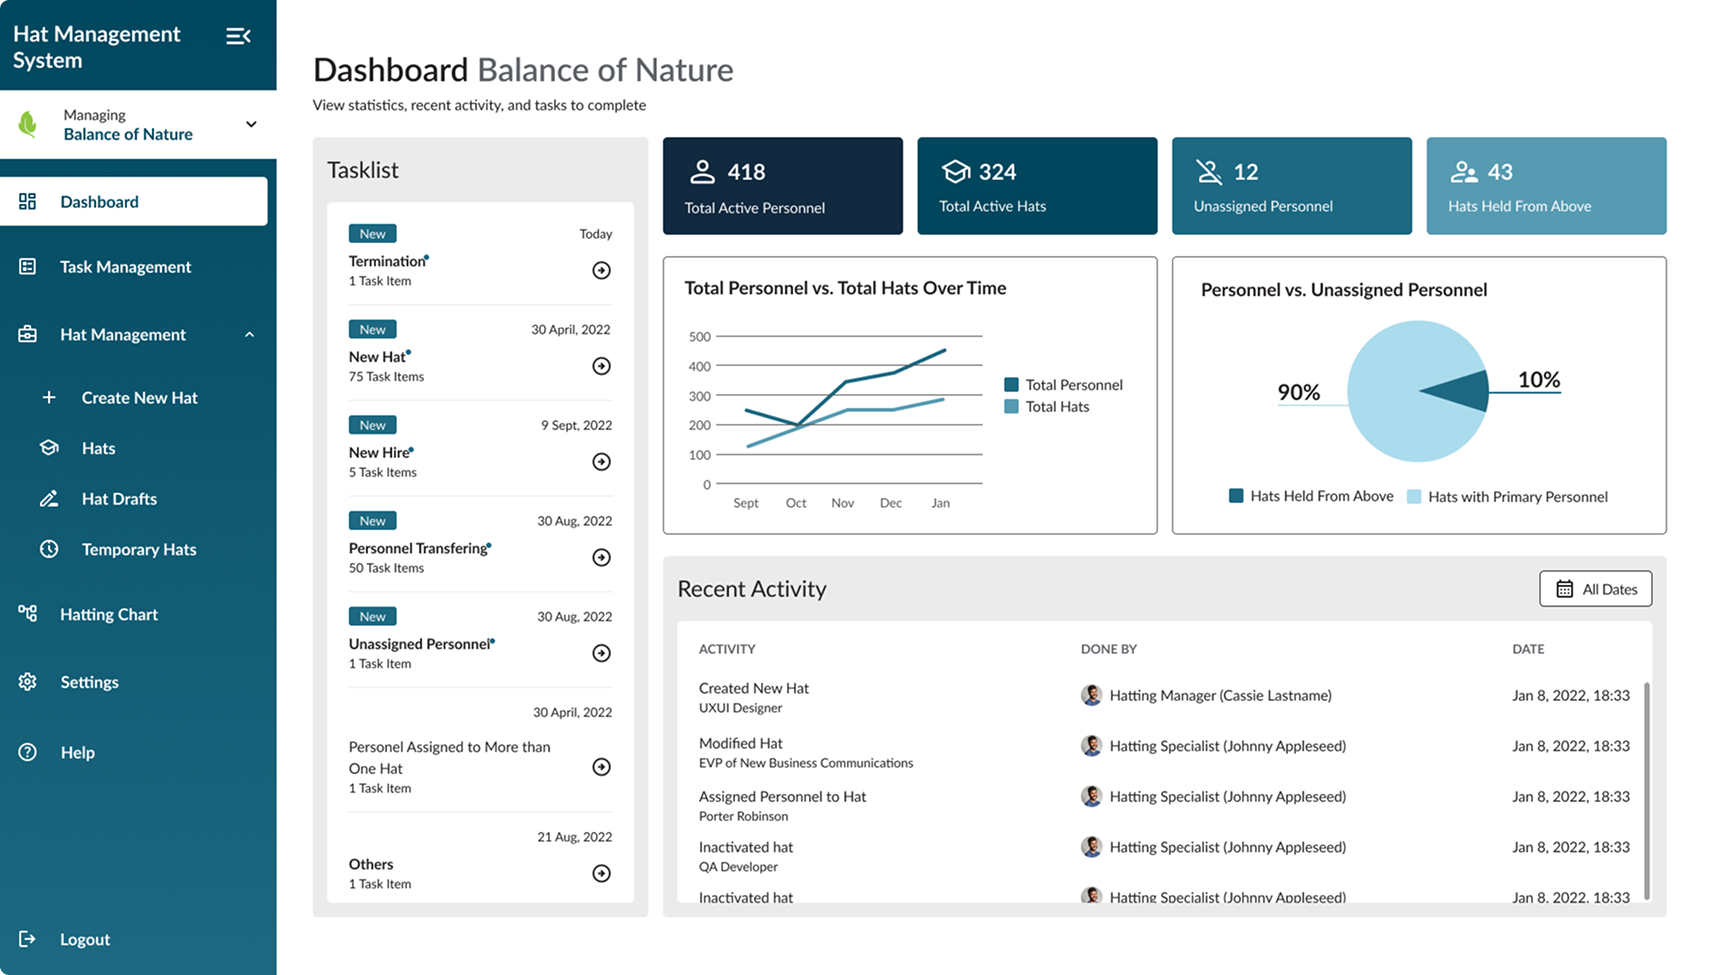Click the Hat Drafts pencil icon
The height and width of the screenshot is (975, 1716).
point(49,499)
